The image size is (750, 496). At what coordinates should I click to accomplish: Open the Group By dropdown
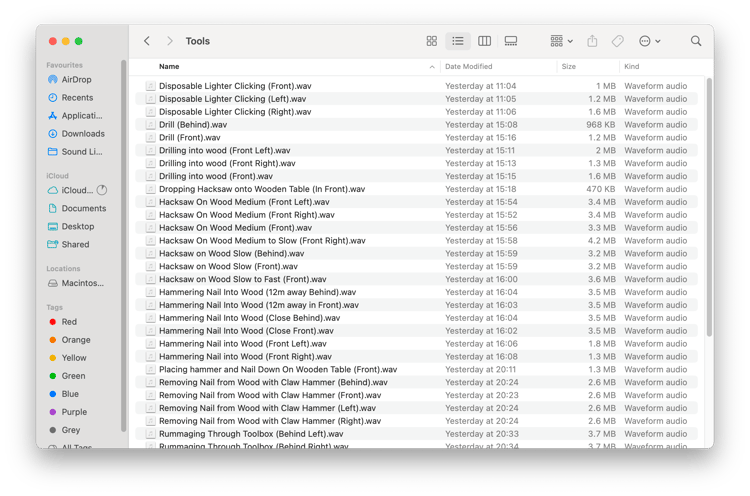(561, 41)
